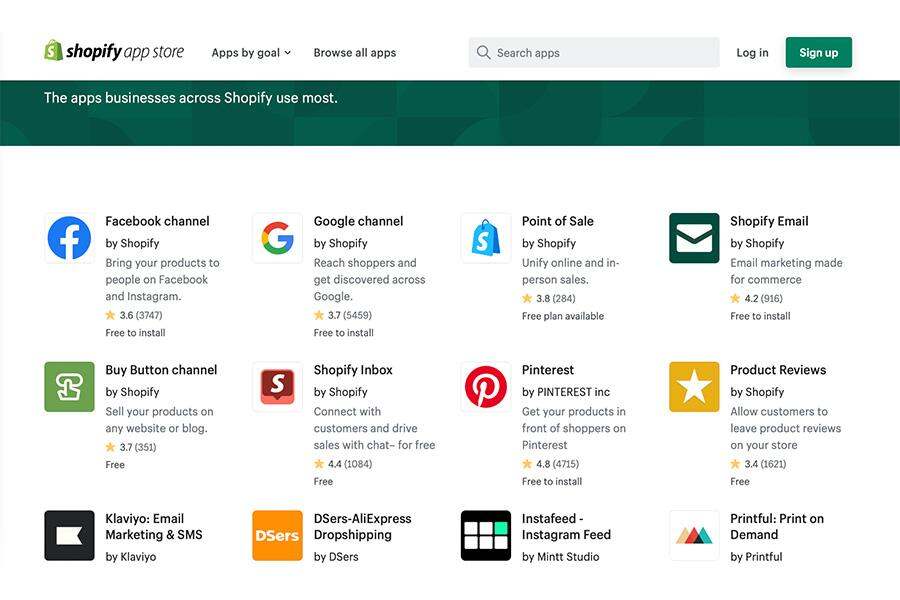Click the Facebook channel rating star
Viewport: 900px width, 600px height.
point(110,315)
